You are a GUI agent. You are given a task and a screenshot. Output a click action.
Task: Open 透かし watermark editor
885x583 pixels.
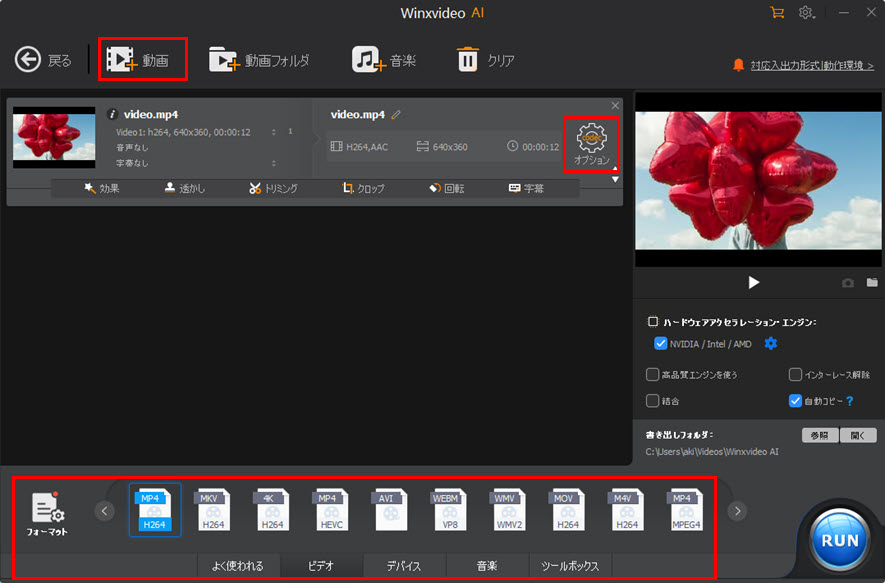pyautogui.click(x=185, y=189)
